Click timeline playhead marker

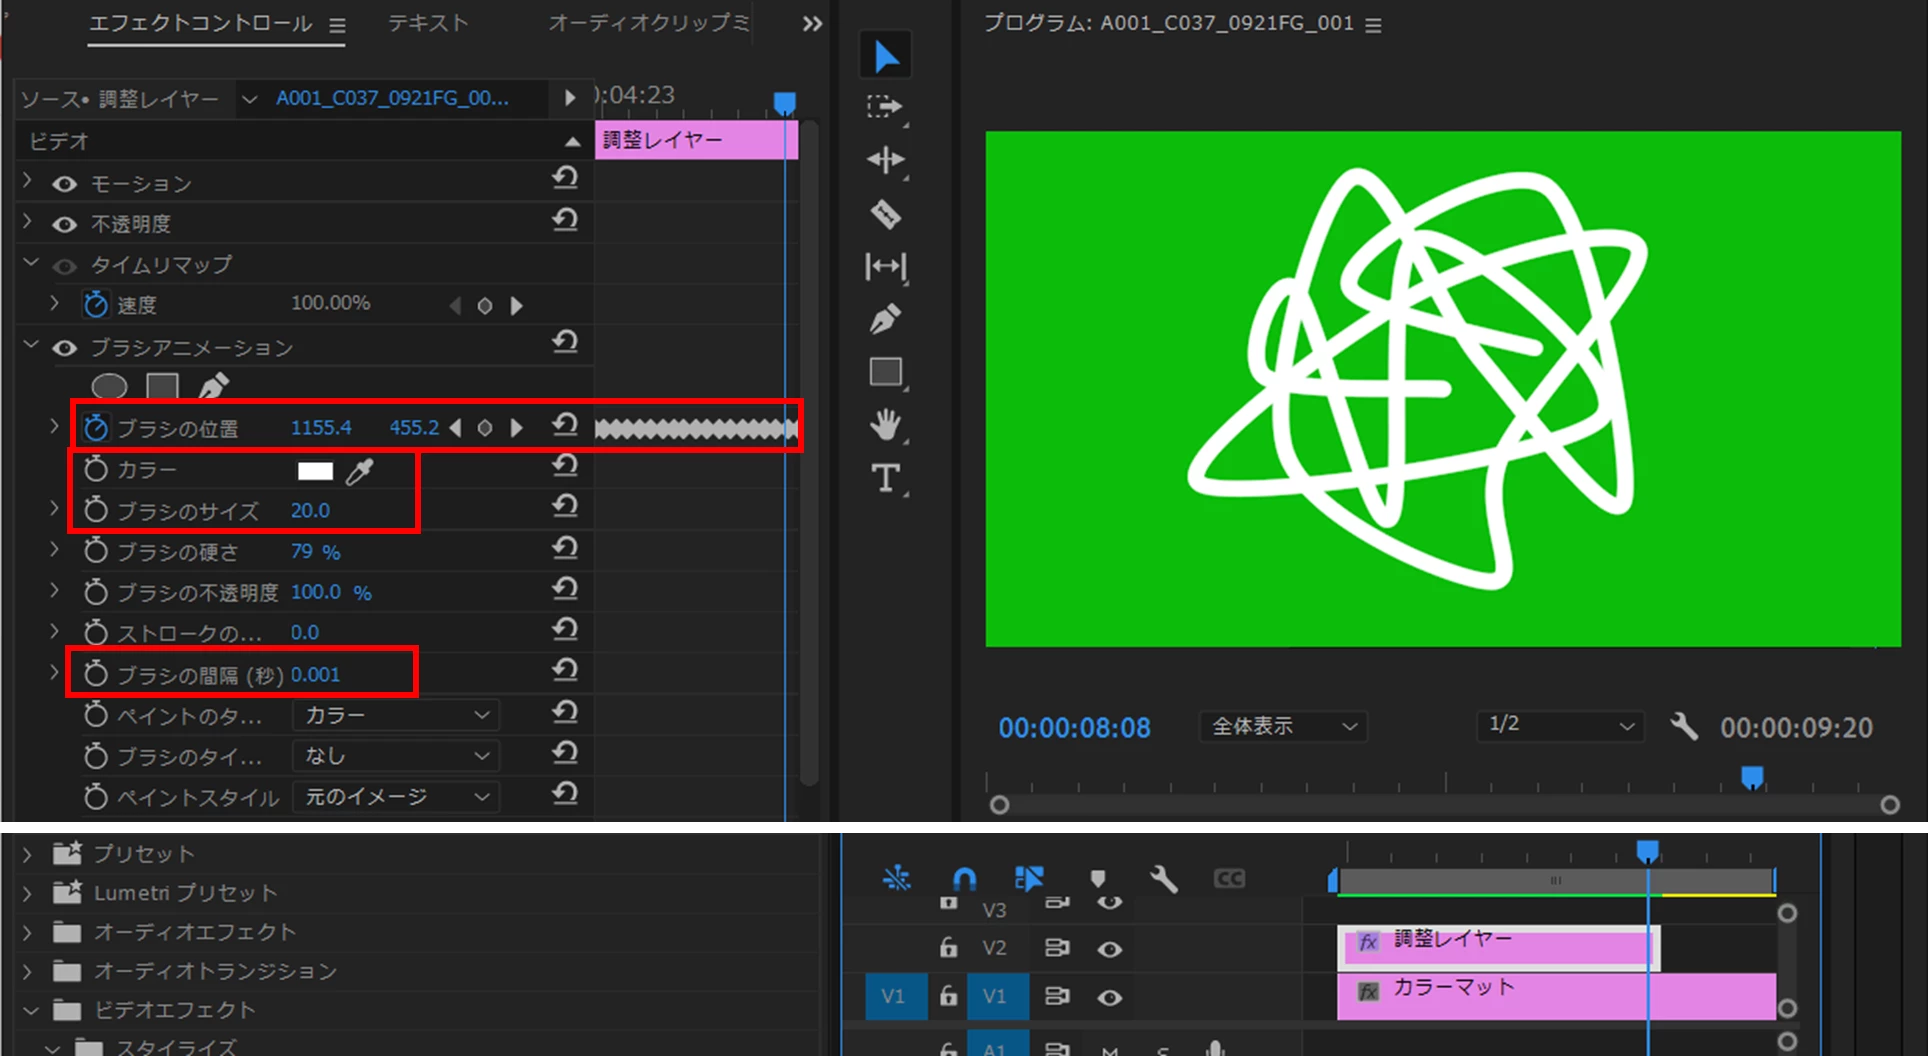point(1648,851)
